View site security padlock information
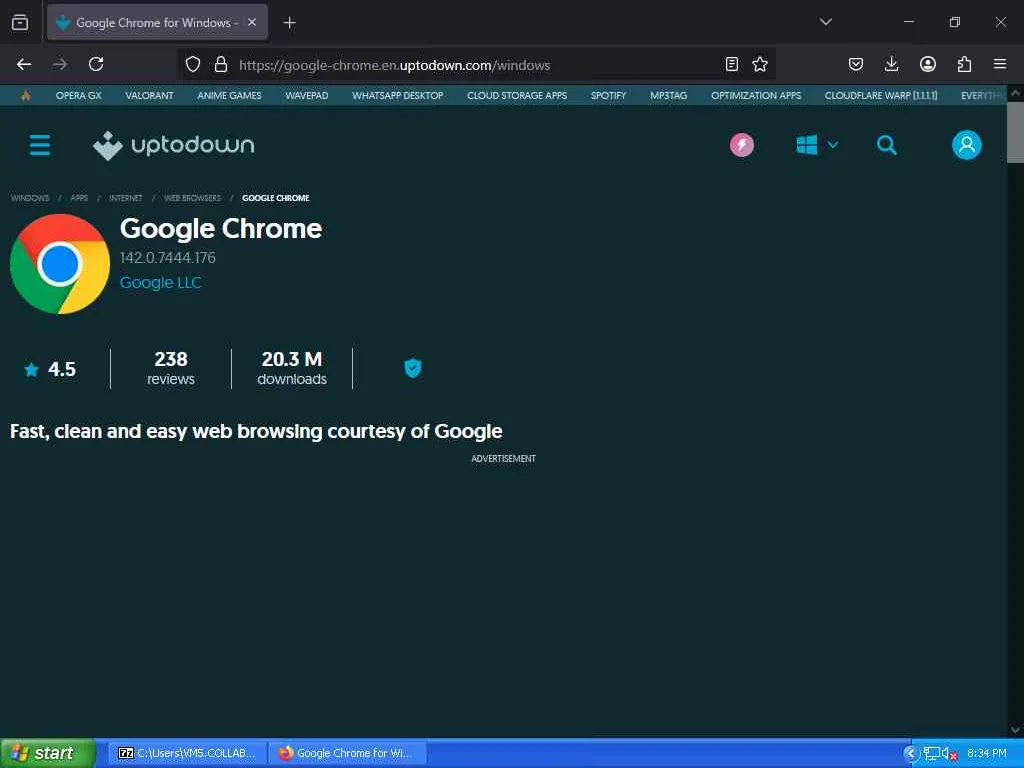This screenshot has height=768, width=1024. click(221, 64)
